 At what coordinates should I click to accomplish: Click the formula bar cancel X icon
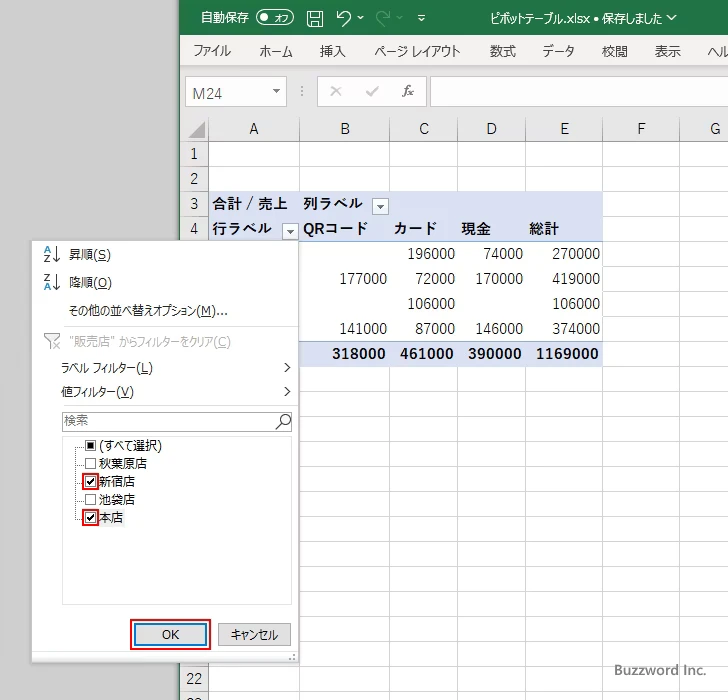[336, 91]
